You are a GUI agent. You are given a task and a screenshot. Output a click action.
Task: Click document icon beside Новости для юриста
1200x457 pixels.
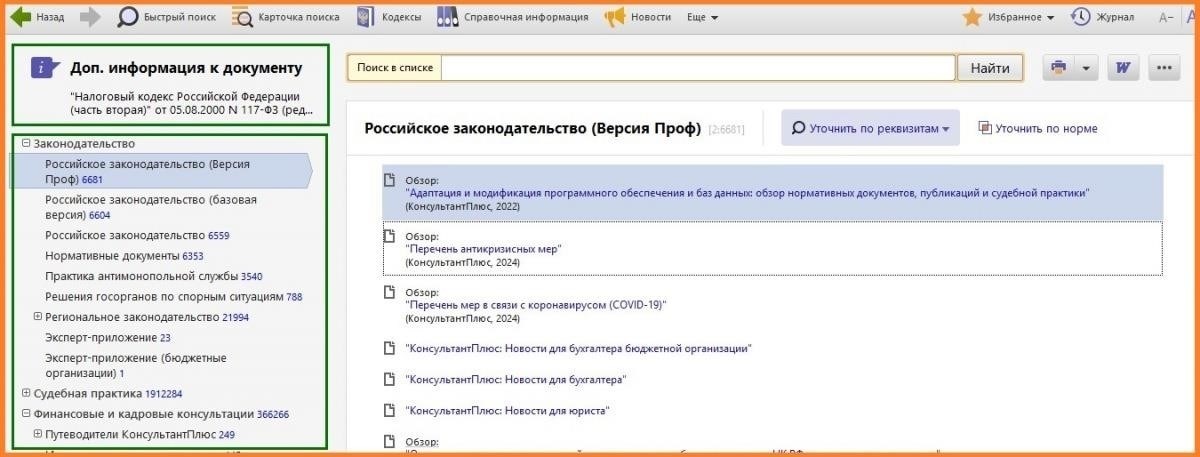click(x=390, y=410)
